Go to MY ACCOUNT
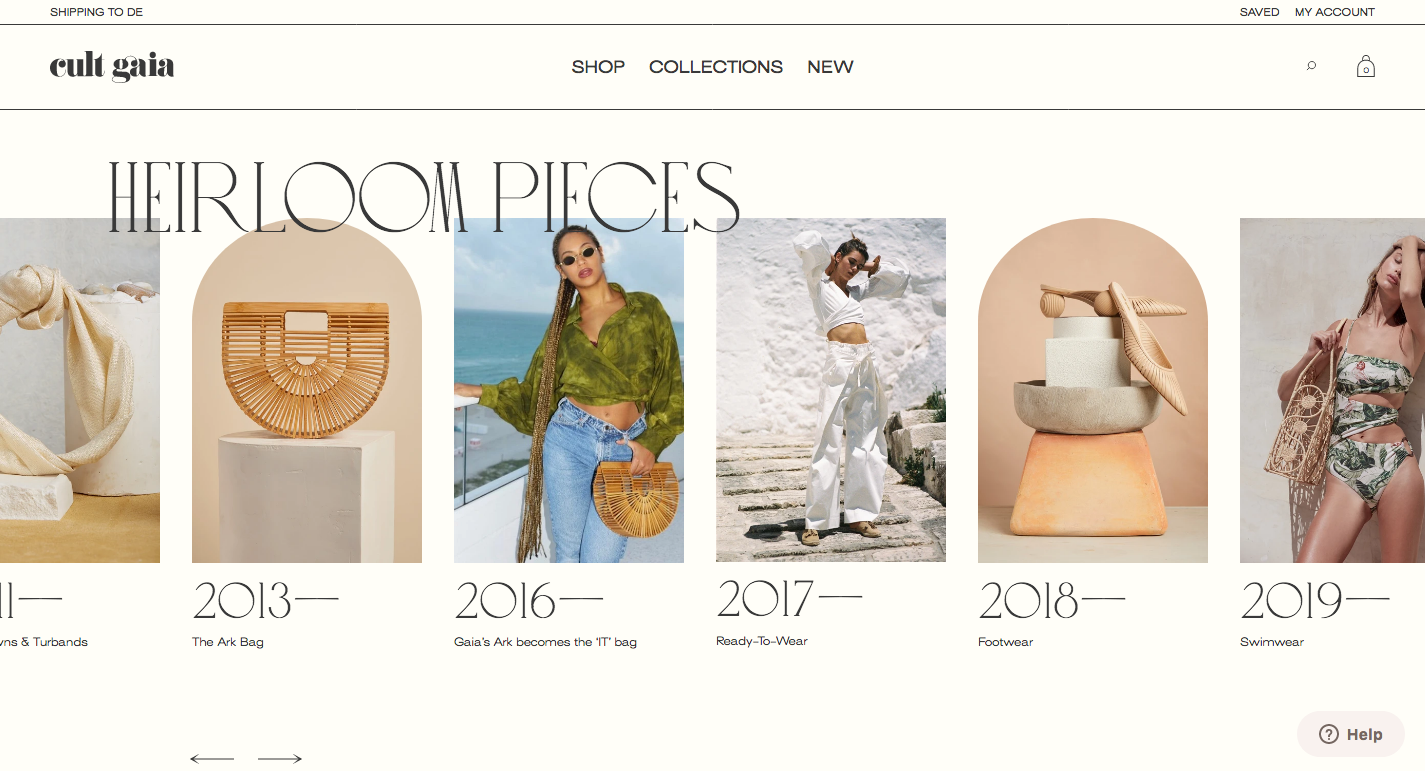 coord(1335,12)
